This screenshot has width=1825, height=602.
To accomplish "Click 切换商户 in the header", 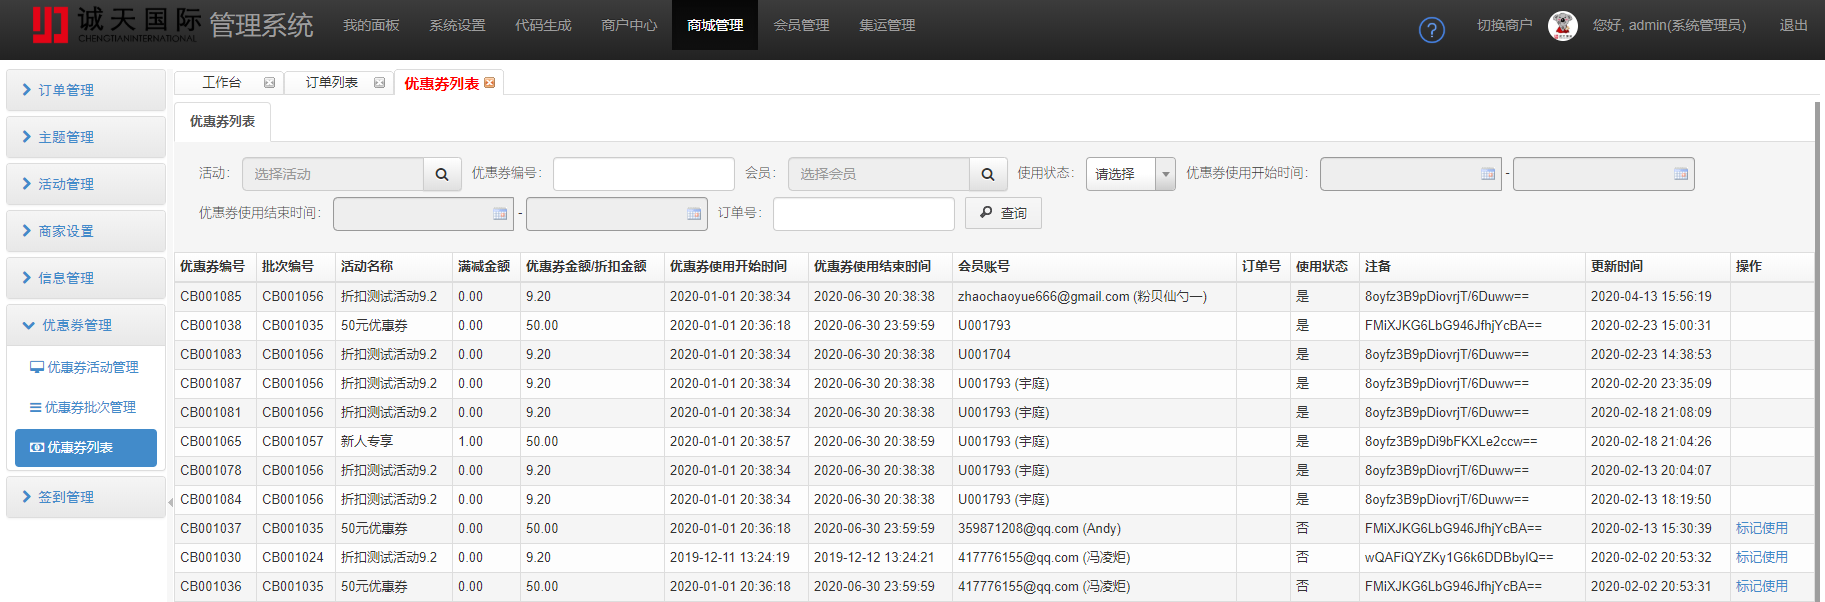I will [1504, 25].
